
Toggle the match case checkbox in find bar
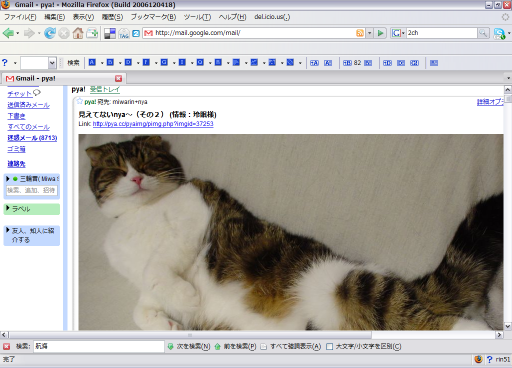point(329,347)
